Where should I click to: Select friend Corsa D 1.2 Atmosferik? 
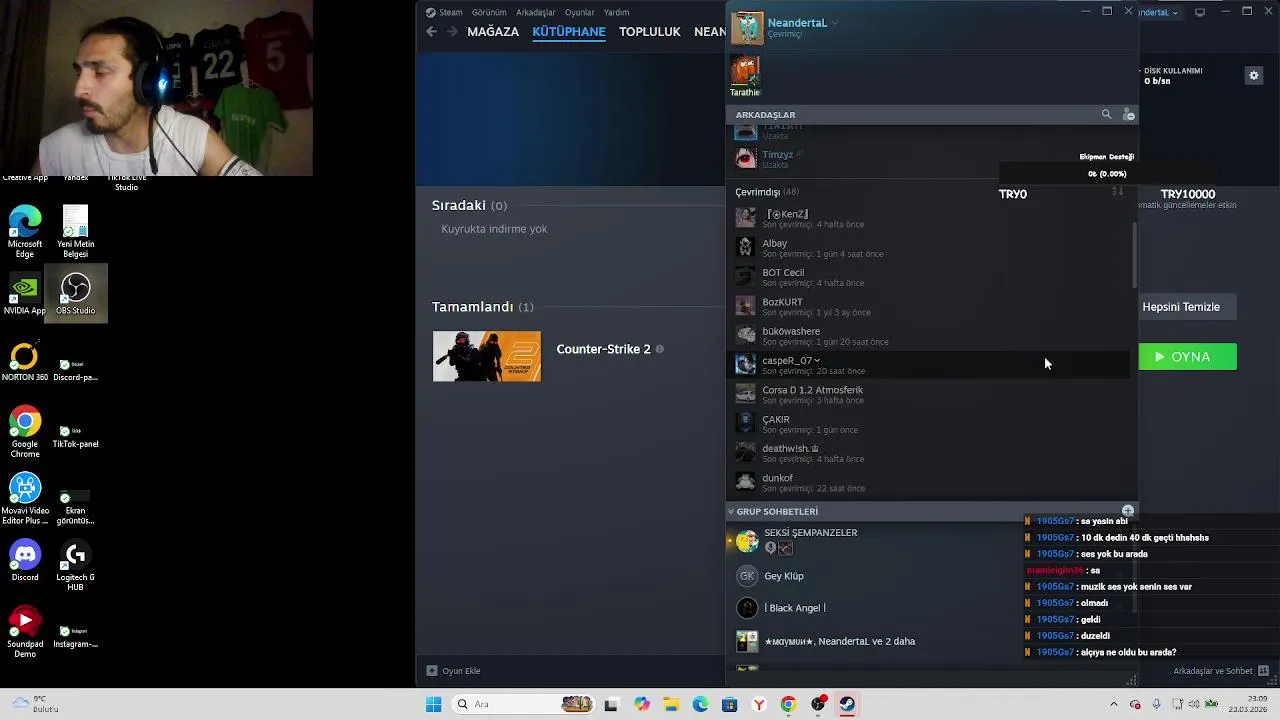pos(930,395)
